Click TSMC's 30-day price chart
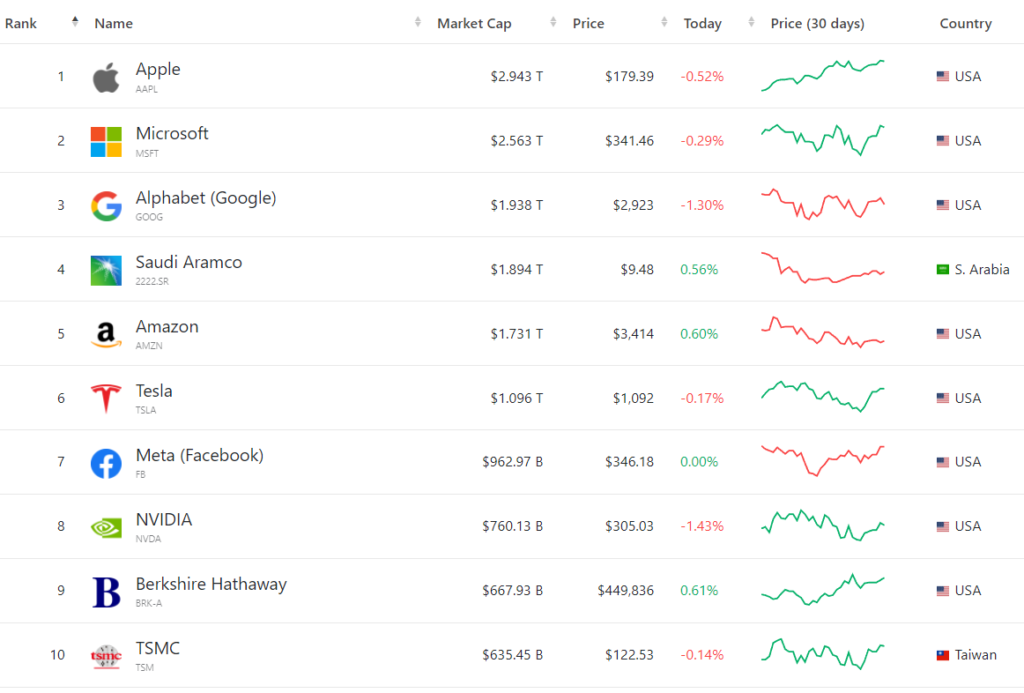The width and height of the screenshot is (1024, 693). coord(823,654)
